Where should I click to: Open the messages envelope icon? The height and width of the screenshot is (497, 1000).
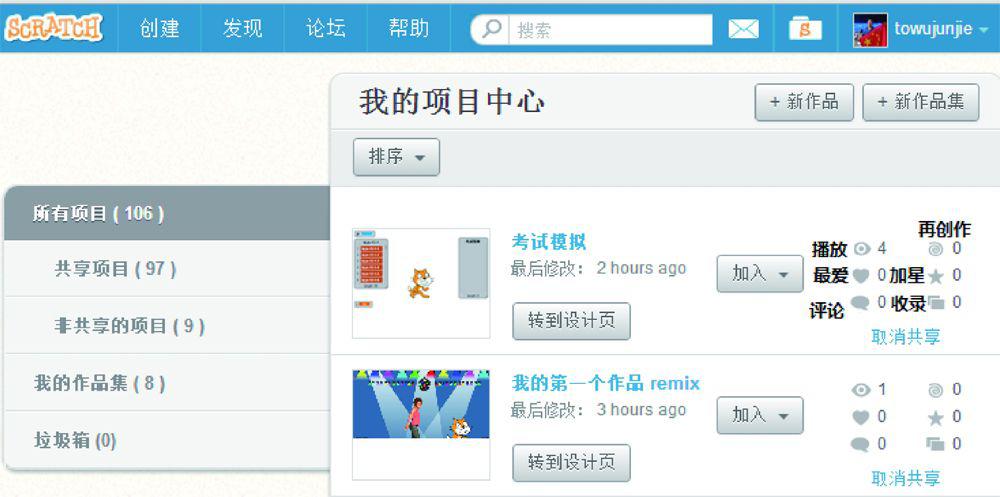coord(744,29)
